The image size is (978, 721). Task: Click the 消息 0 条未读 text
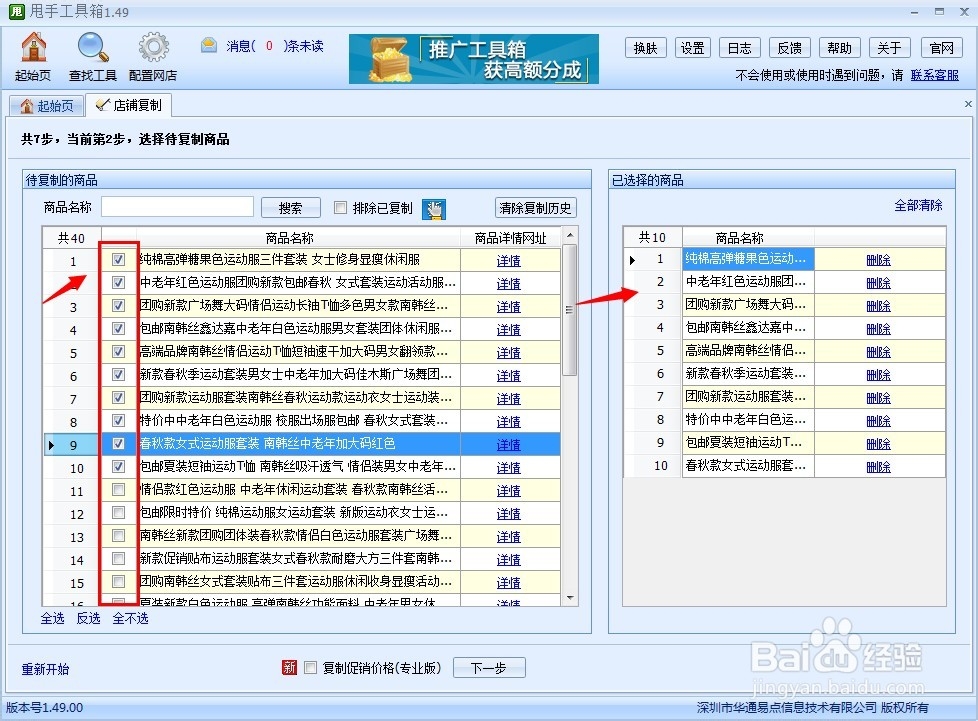274,46
